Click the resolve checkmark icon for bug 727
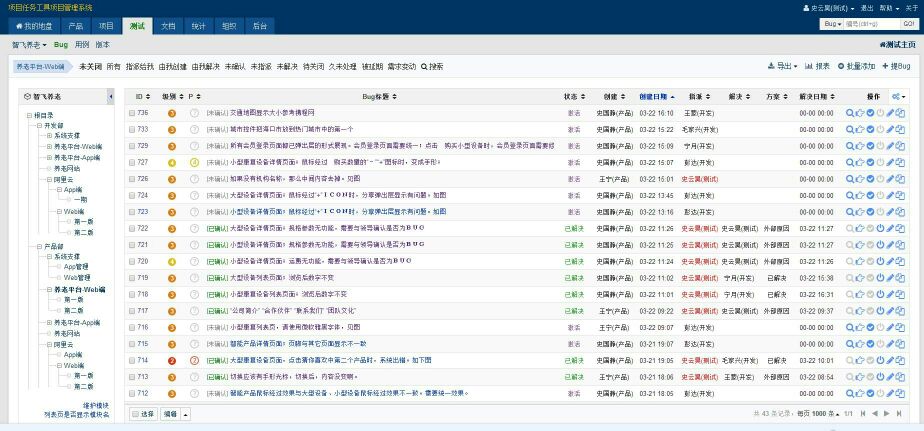The height and width of the screenshot is (431, 924). point(870,162)
